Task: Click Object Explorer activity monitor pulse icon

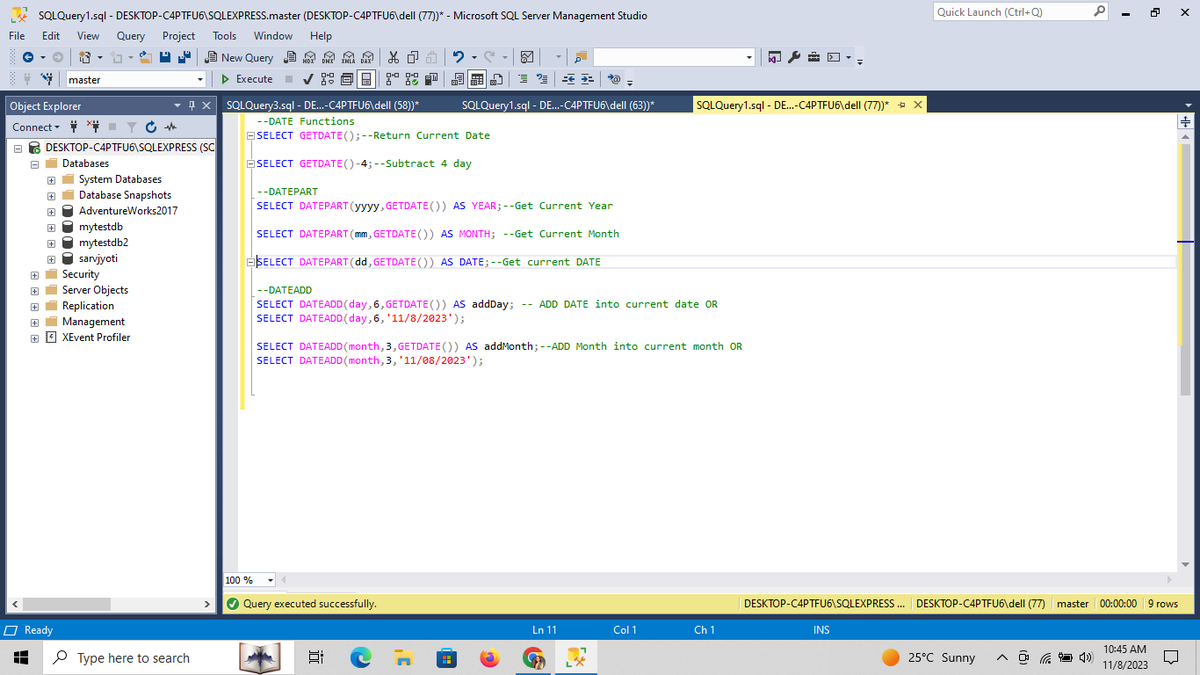Action: pos(170,127)
